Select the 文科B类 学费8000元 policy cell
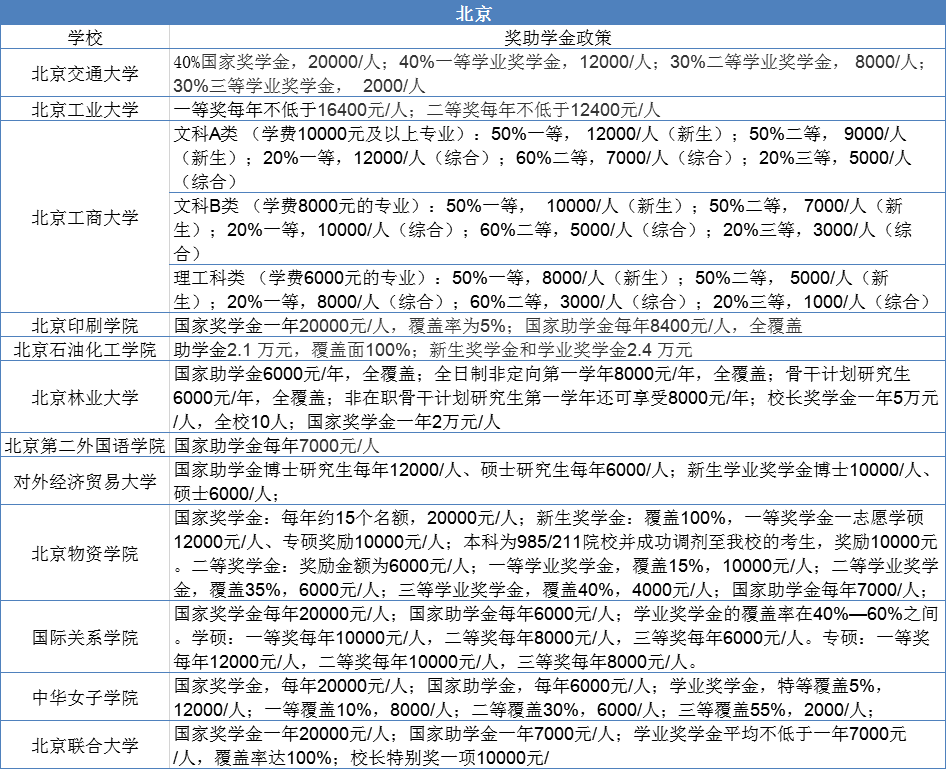Viewport: 946px width, 769px height. coord(557,229)
